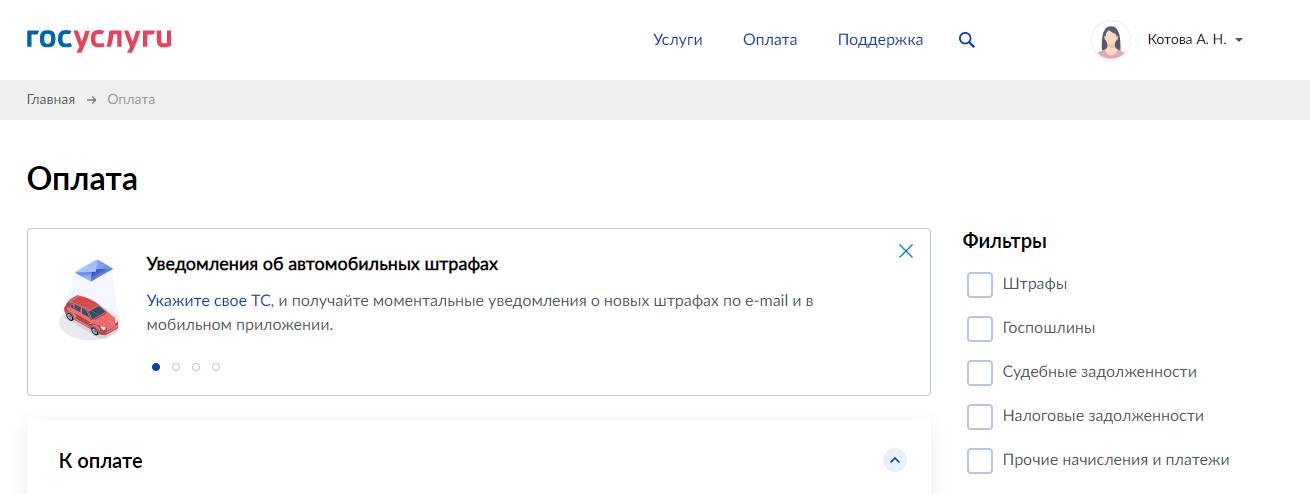
Task: Open the 'Оплата' menu item
Action: [770, 40]
